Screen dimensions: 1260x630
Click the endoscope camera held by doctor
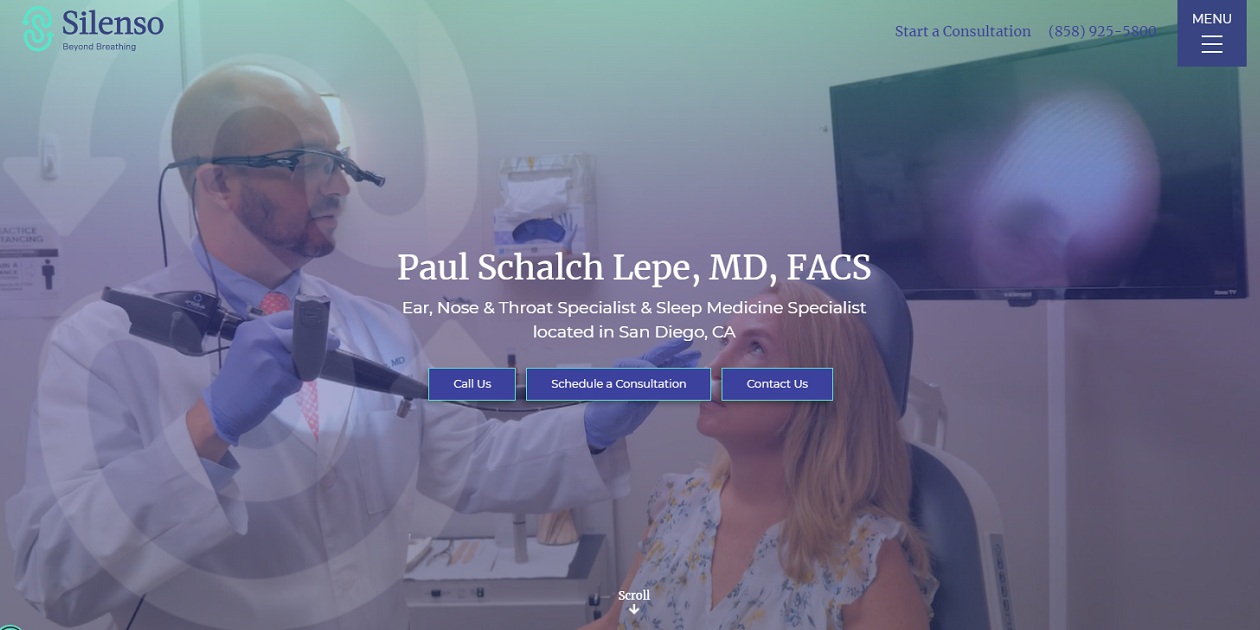point(300,335)
